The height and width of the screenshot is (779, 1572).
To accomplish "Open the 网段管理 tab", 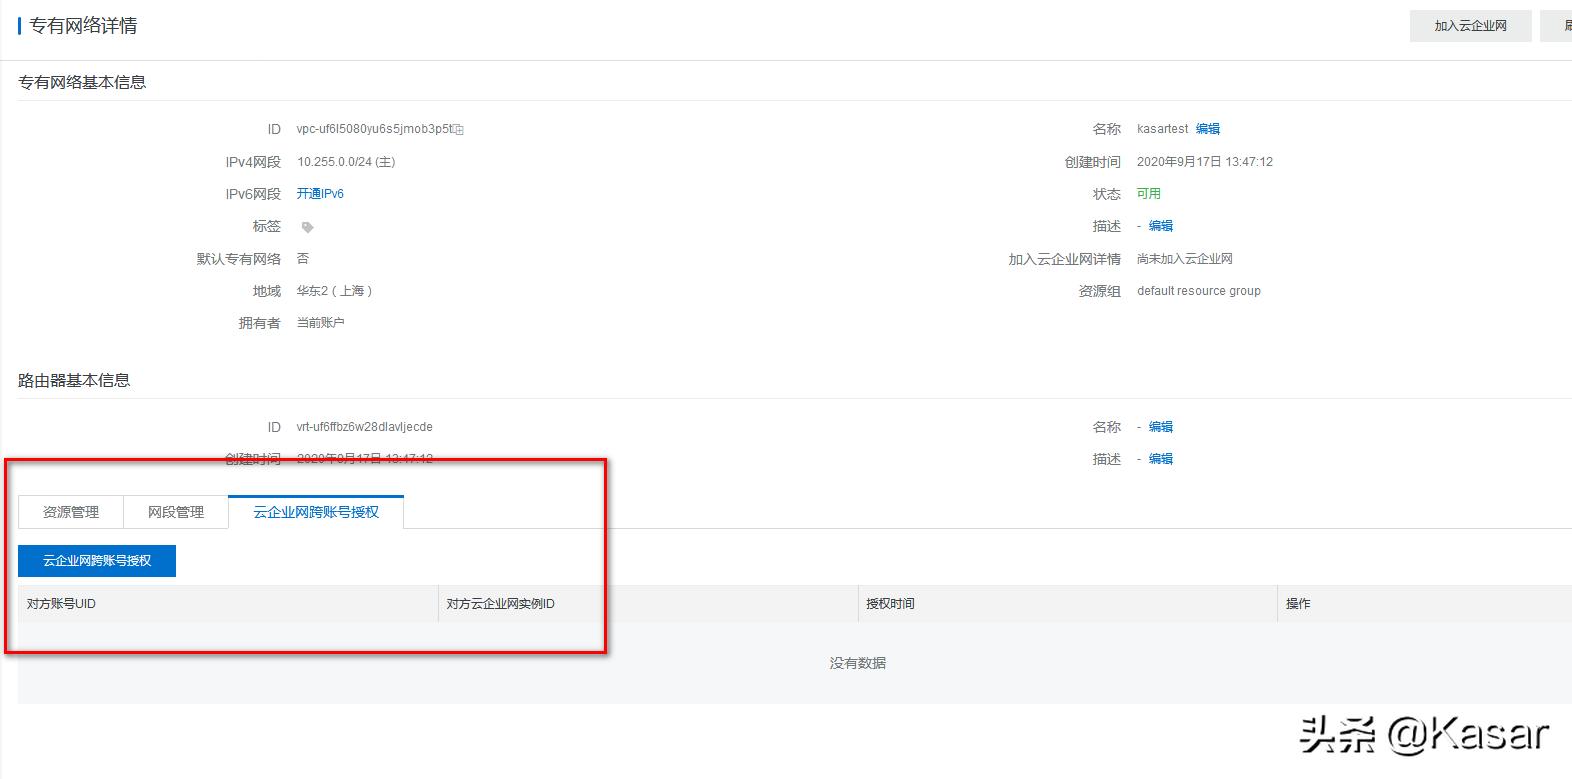I will 176,512.
